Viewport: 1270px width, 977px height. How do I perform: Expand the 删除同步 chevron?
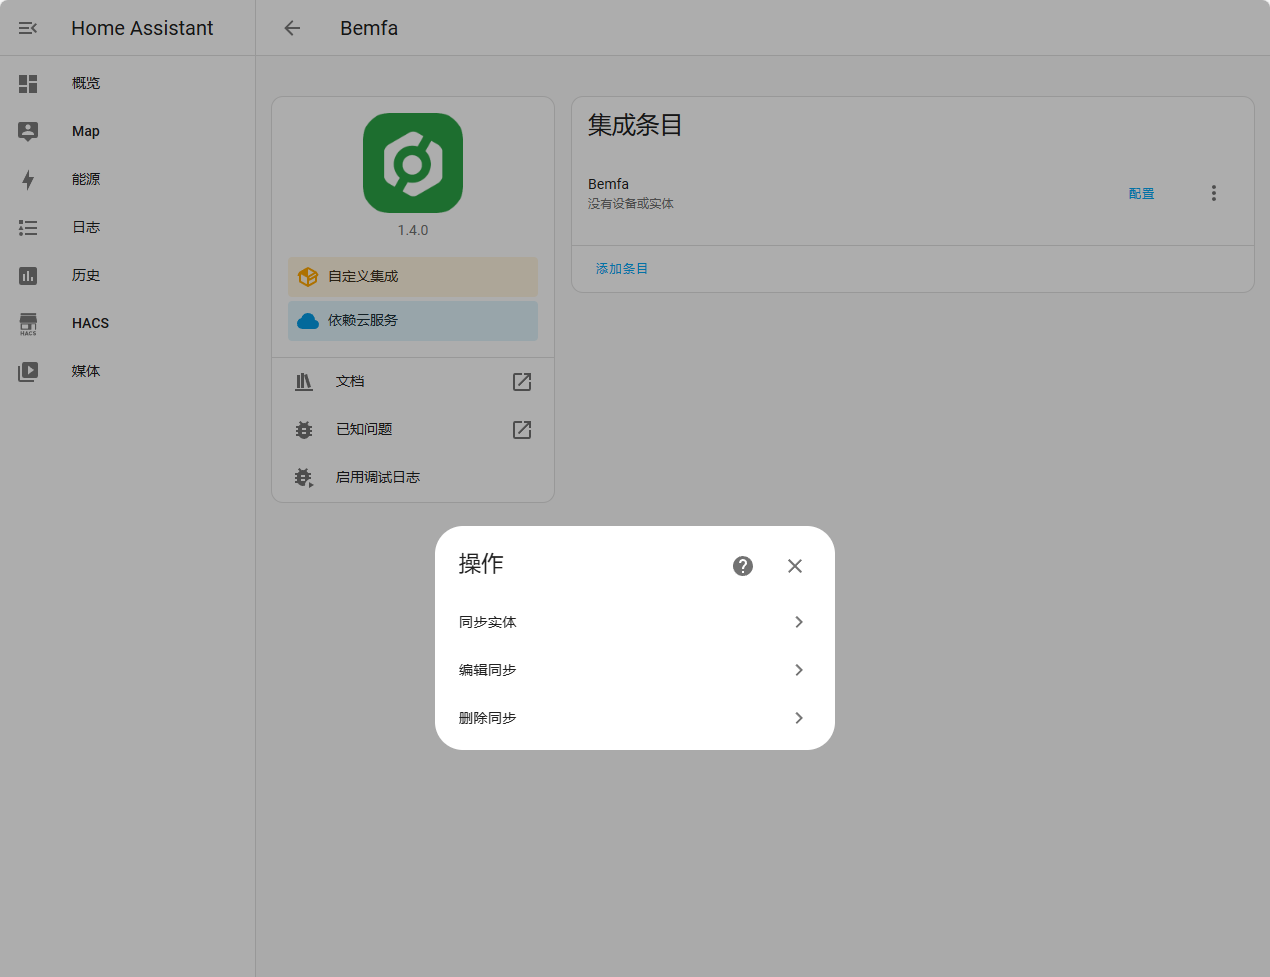[x=799, y=718]
